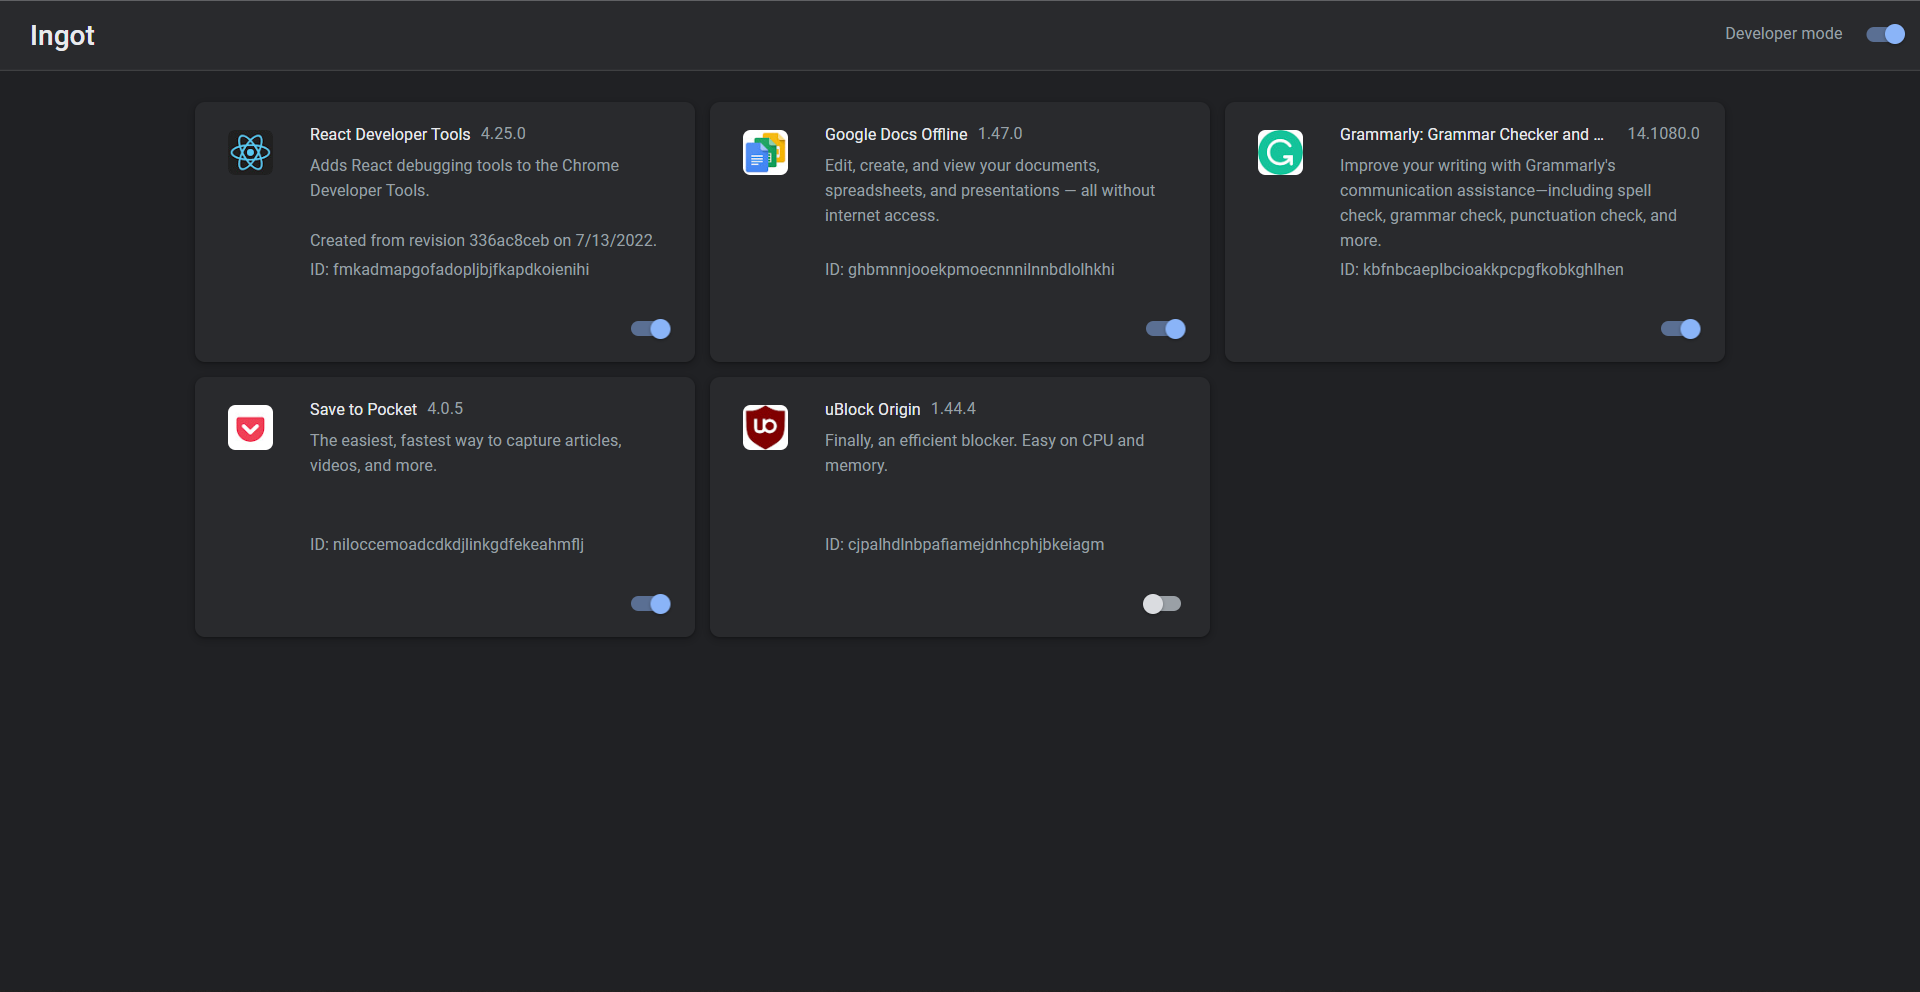Click 'Edit, create, and view your documents' description
The width and height of the screenshot is (1920, 992).
click(990, 191)
